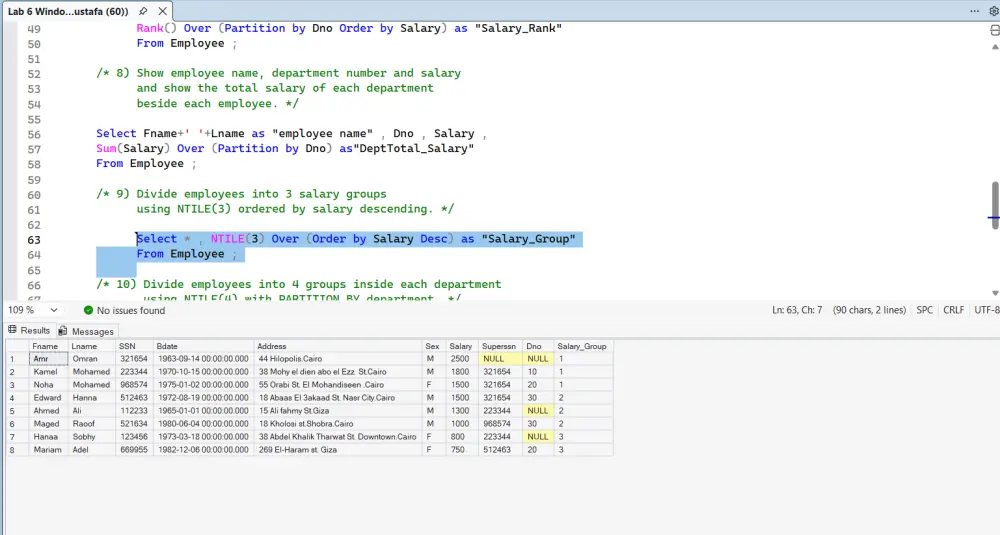Switch to the Messages tab
The width and height of the screenshot is (1000, 535).
pos(86,331)
